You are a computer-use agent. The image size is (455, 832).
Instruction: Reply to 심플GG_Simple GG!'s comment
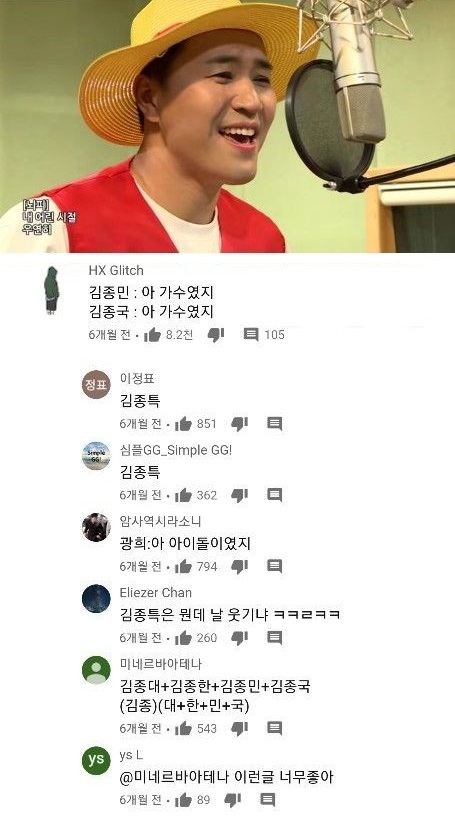pyautogui.click(x=274, y=495)
